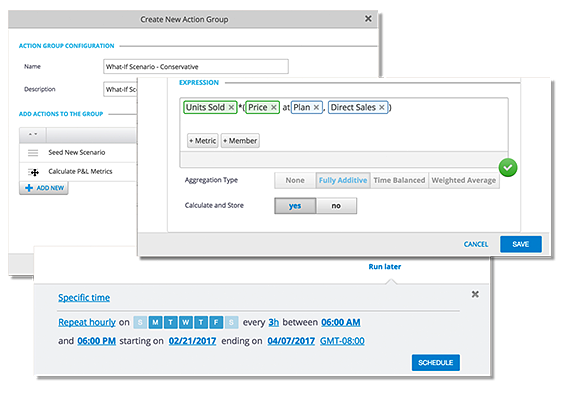Change the 06:00 AM start time

coord(341,322)
